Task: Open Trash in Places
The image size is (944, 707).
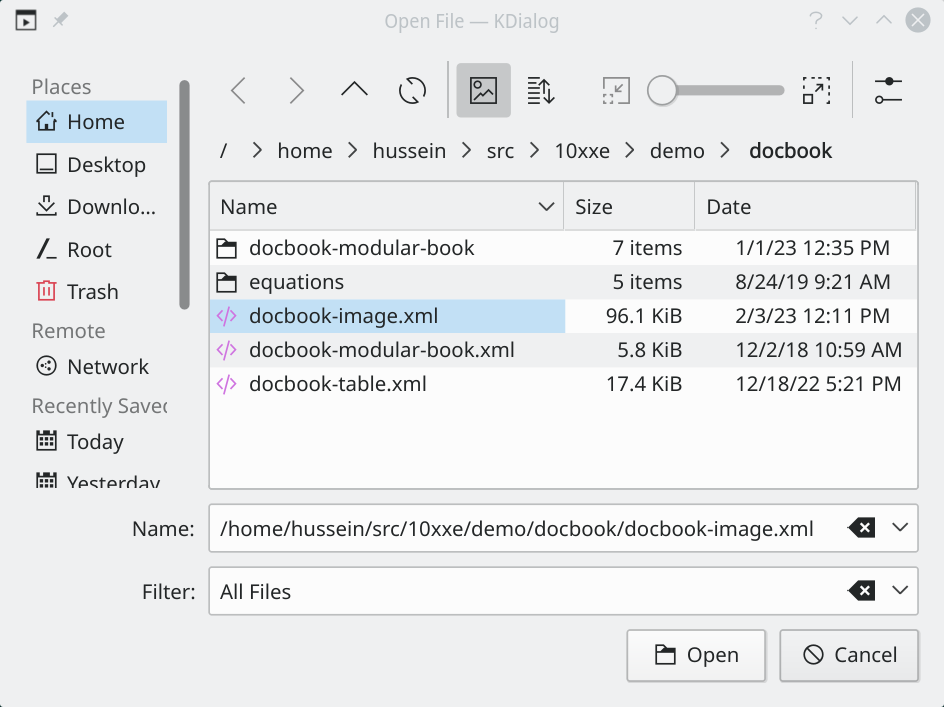Action: [96, 291]
